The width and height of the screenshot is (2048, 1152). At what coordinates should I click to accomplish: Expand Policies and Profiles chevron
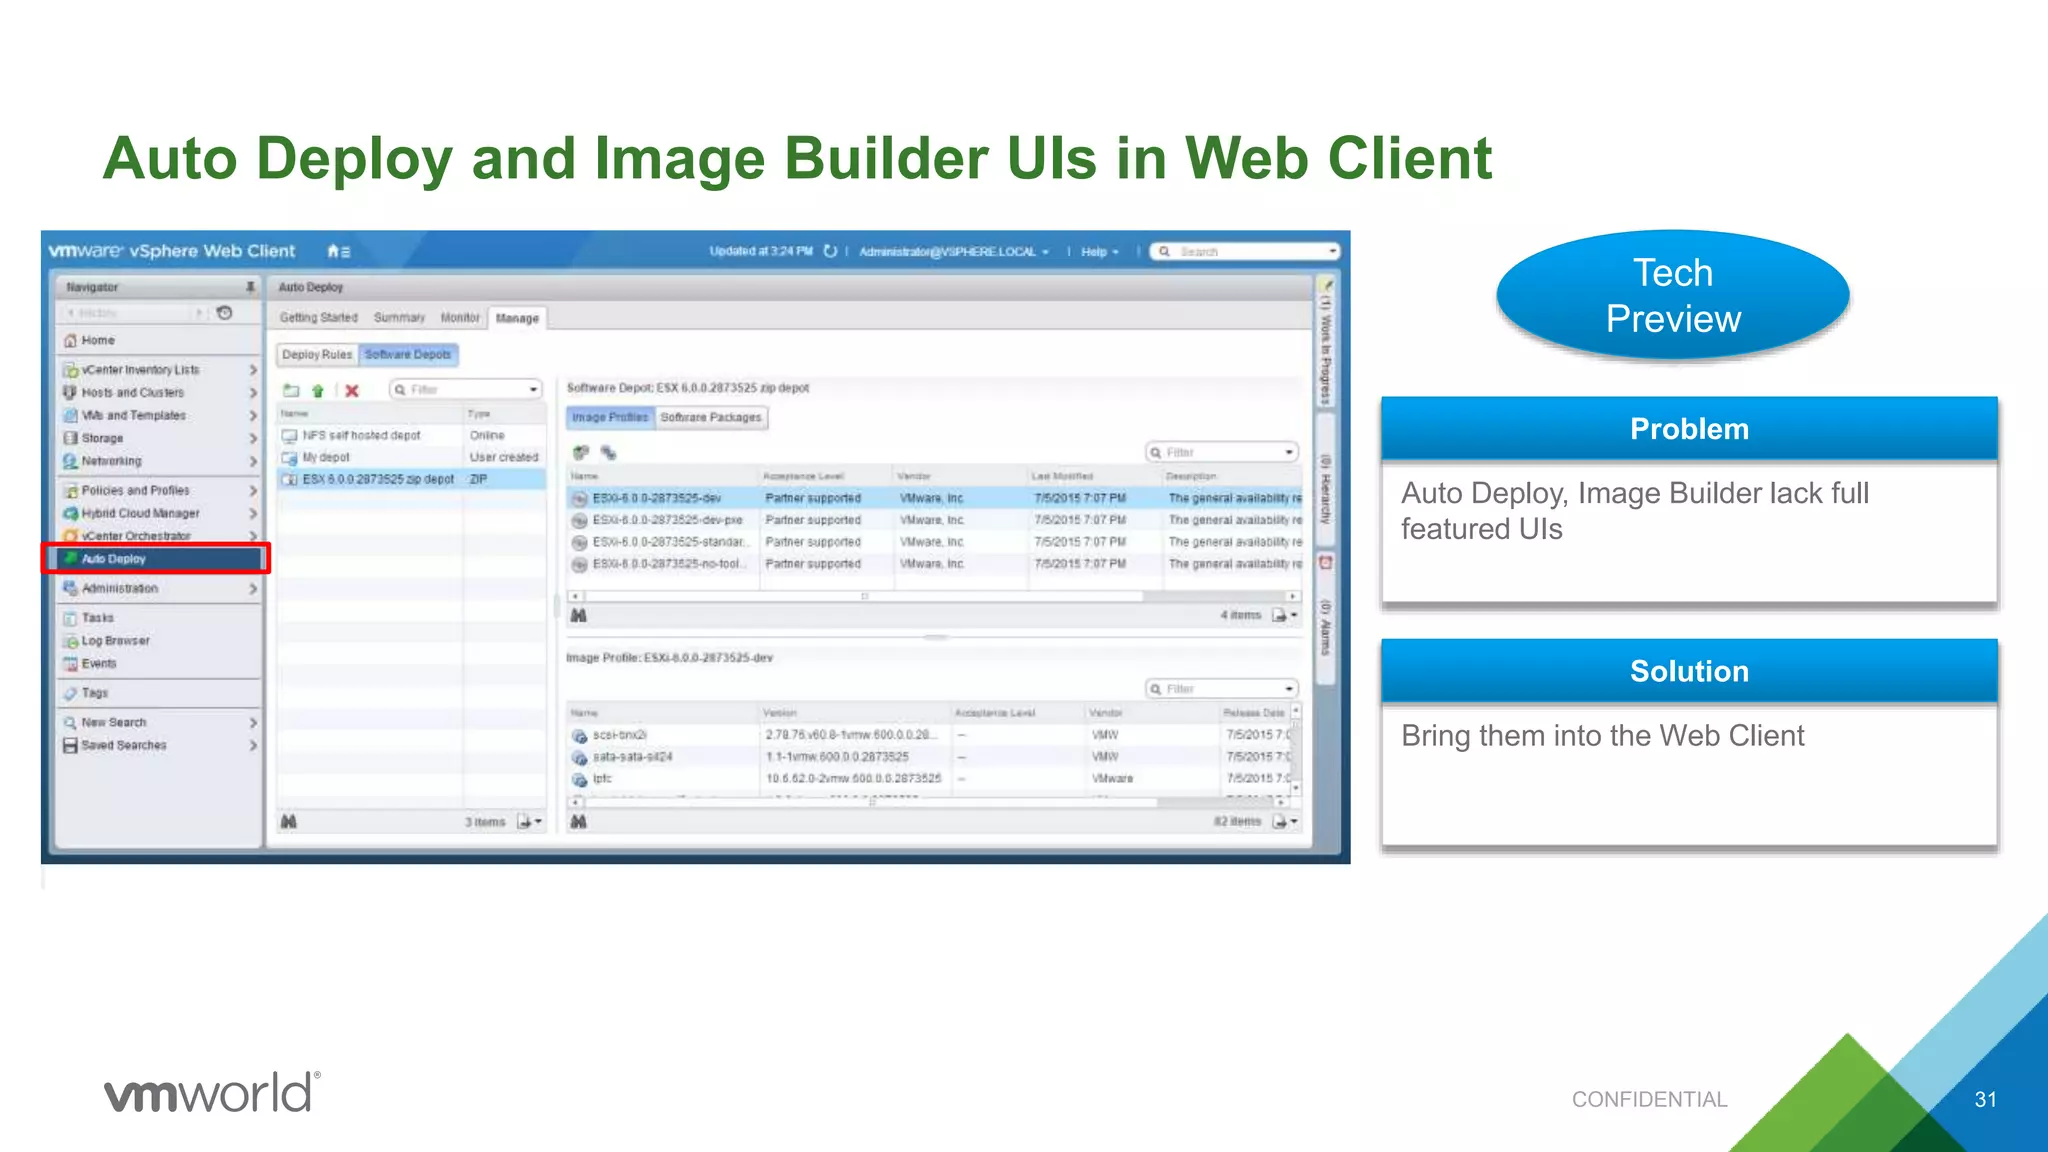pos(253,491)
